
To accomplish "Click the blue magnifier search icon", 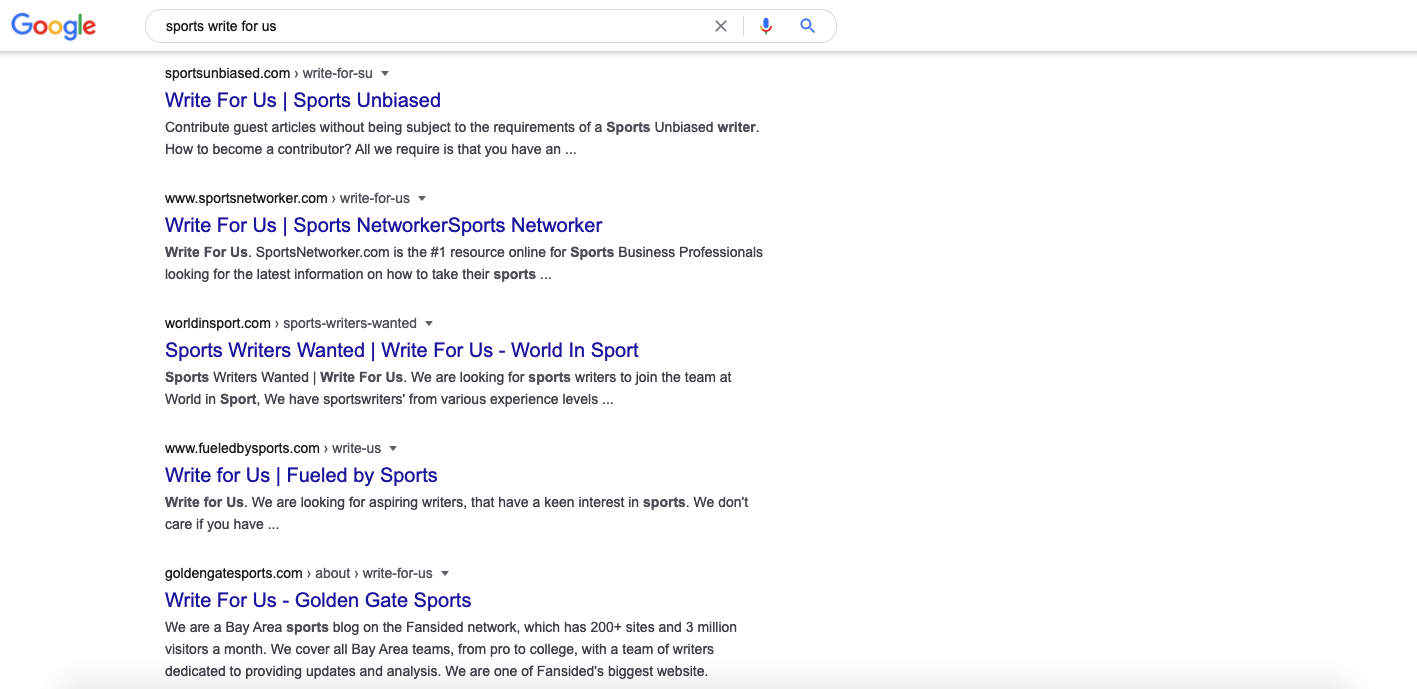I will [808, 27].
